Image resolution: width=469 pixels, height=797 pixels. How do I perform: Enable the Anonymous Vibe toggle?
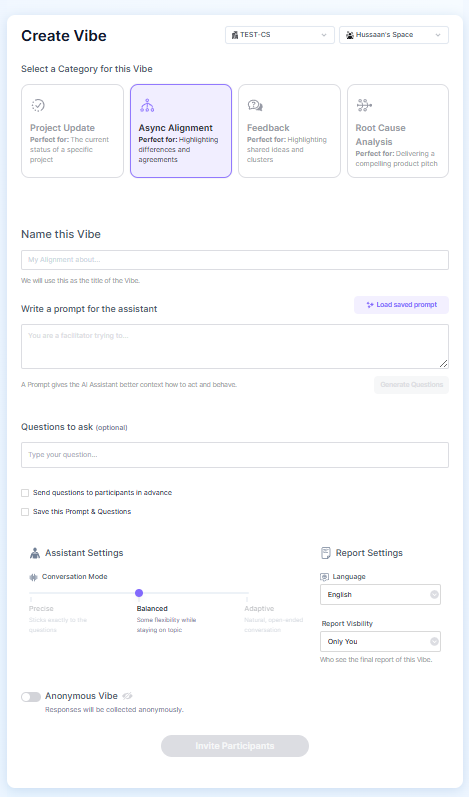click(x=31, y=697)
